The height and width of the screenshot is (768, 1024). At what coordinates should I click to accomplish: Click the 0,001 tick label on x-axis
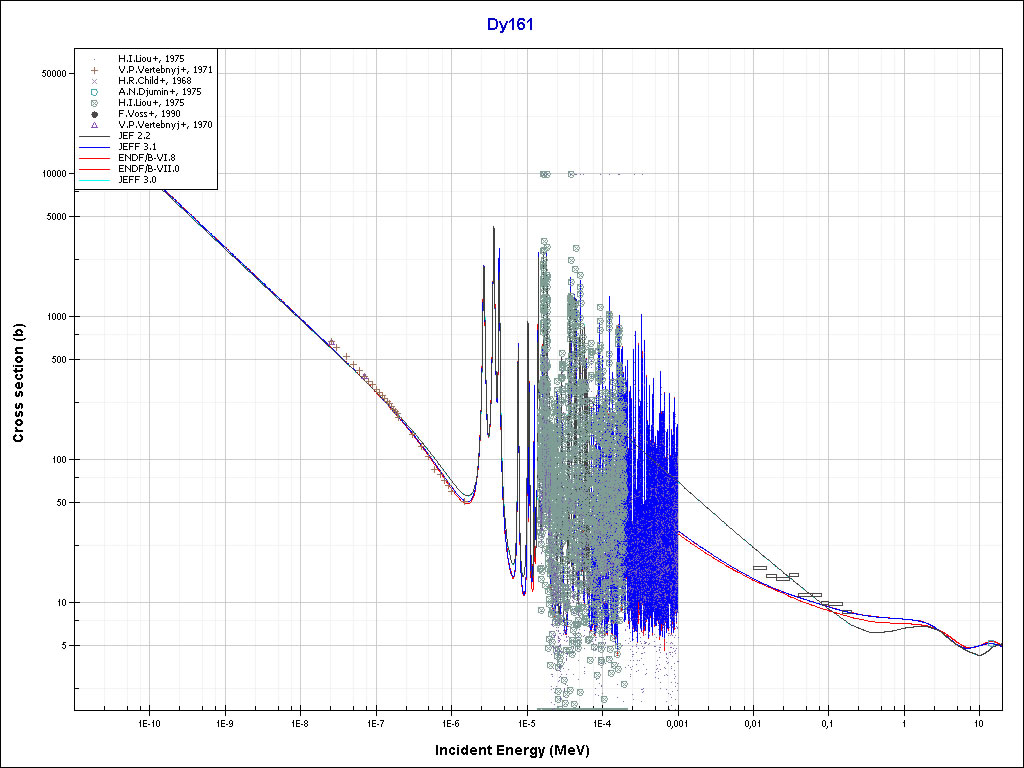677,722
